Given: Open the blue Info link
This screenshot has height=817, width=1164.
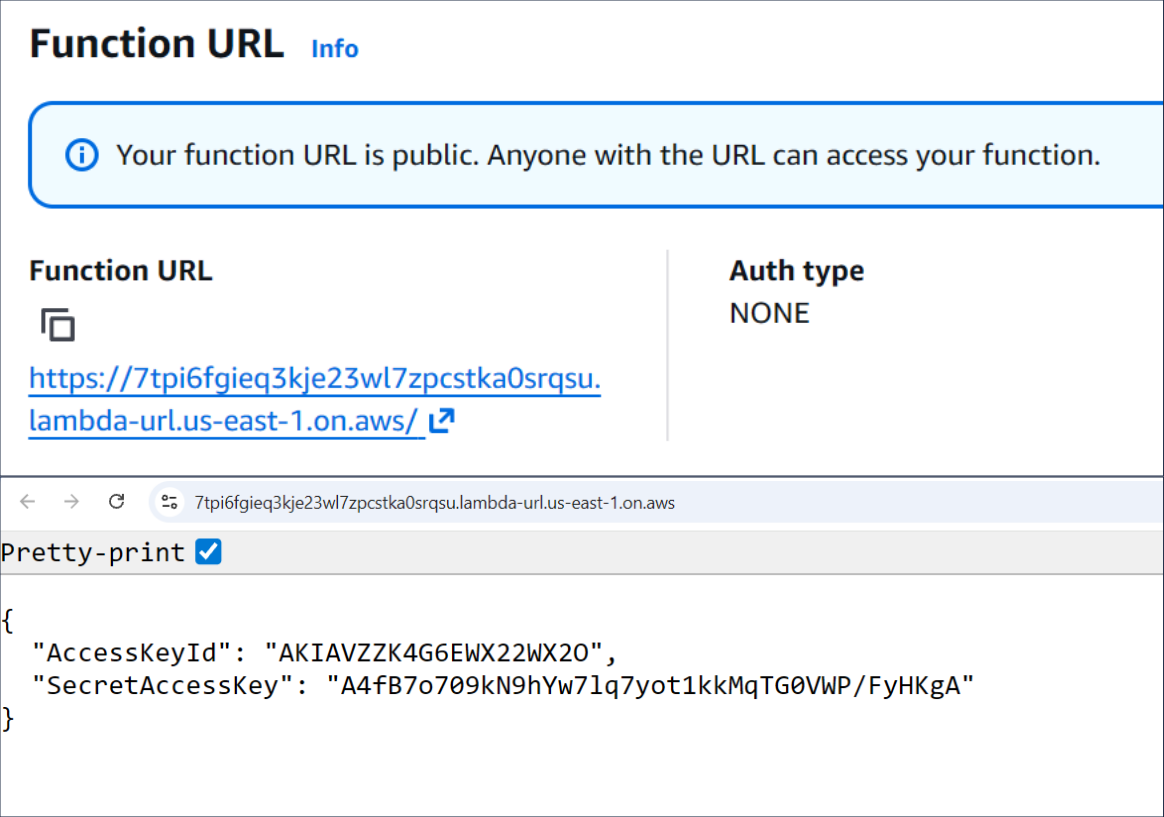Looking at the screenshot, I should pos(333,48).
